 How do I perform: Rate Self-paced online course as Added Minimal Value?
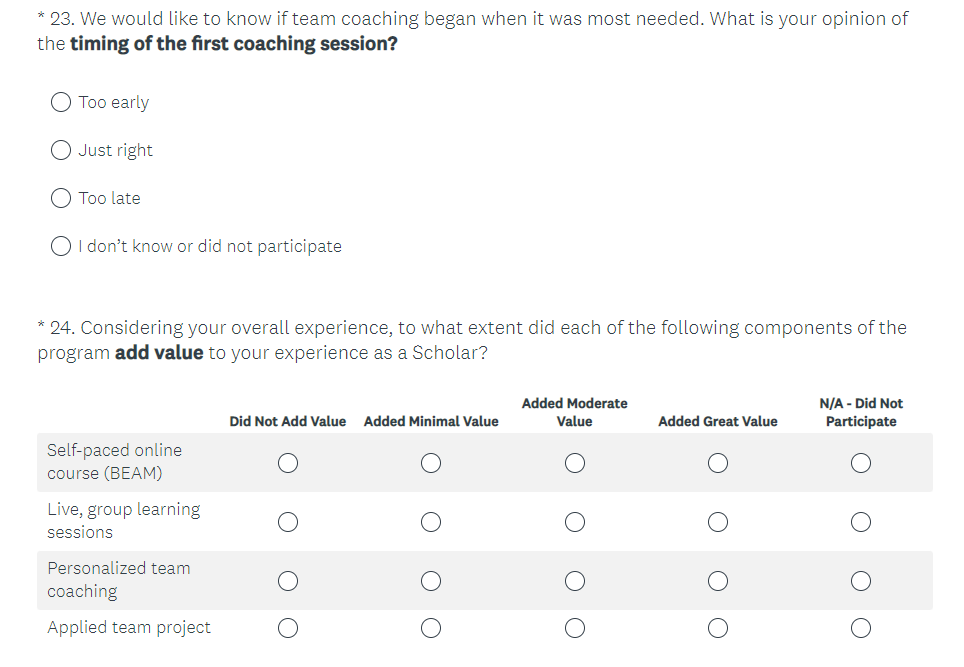(431, 463)
